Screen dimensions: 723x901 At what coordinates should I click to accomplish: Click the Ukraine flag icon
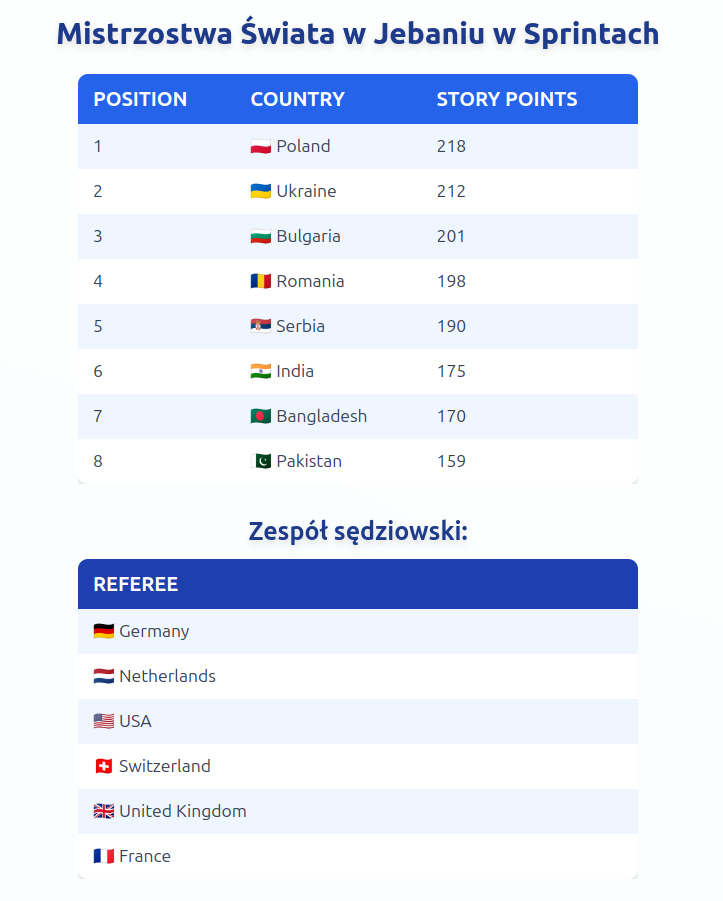(x=261, y=192)
